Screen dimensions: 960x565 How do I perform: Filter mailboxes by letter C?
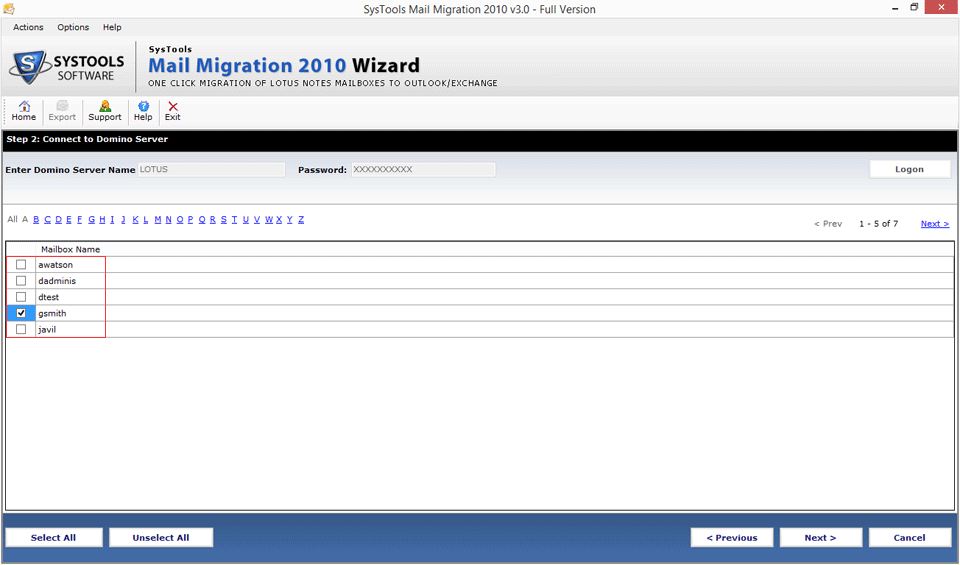(47, 219)
